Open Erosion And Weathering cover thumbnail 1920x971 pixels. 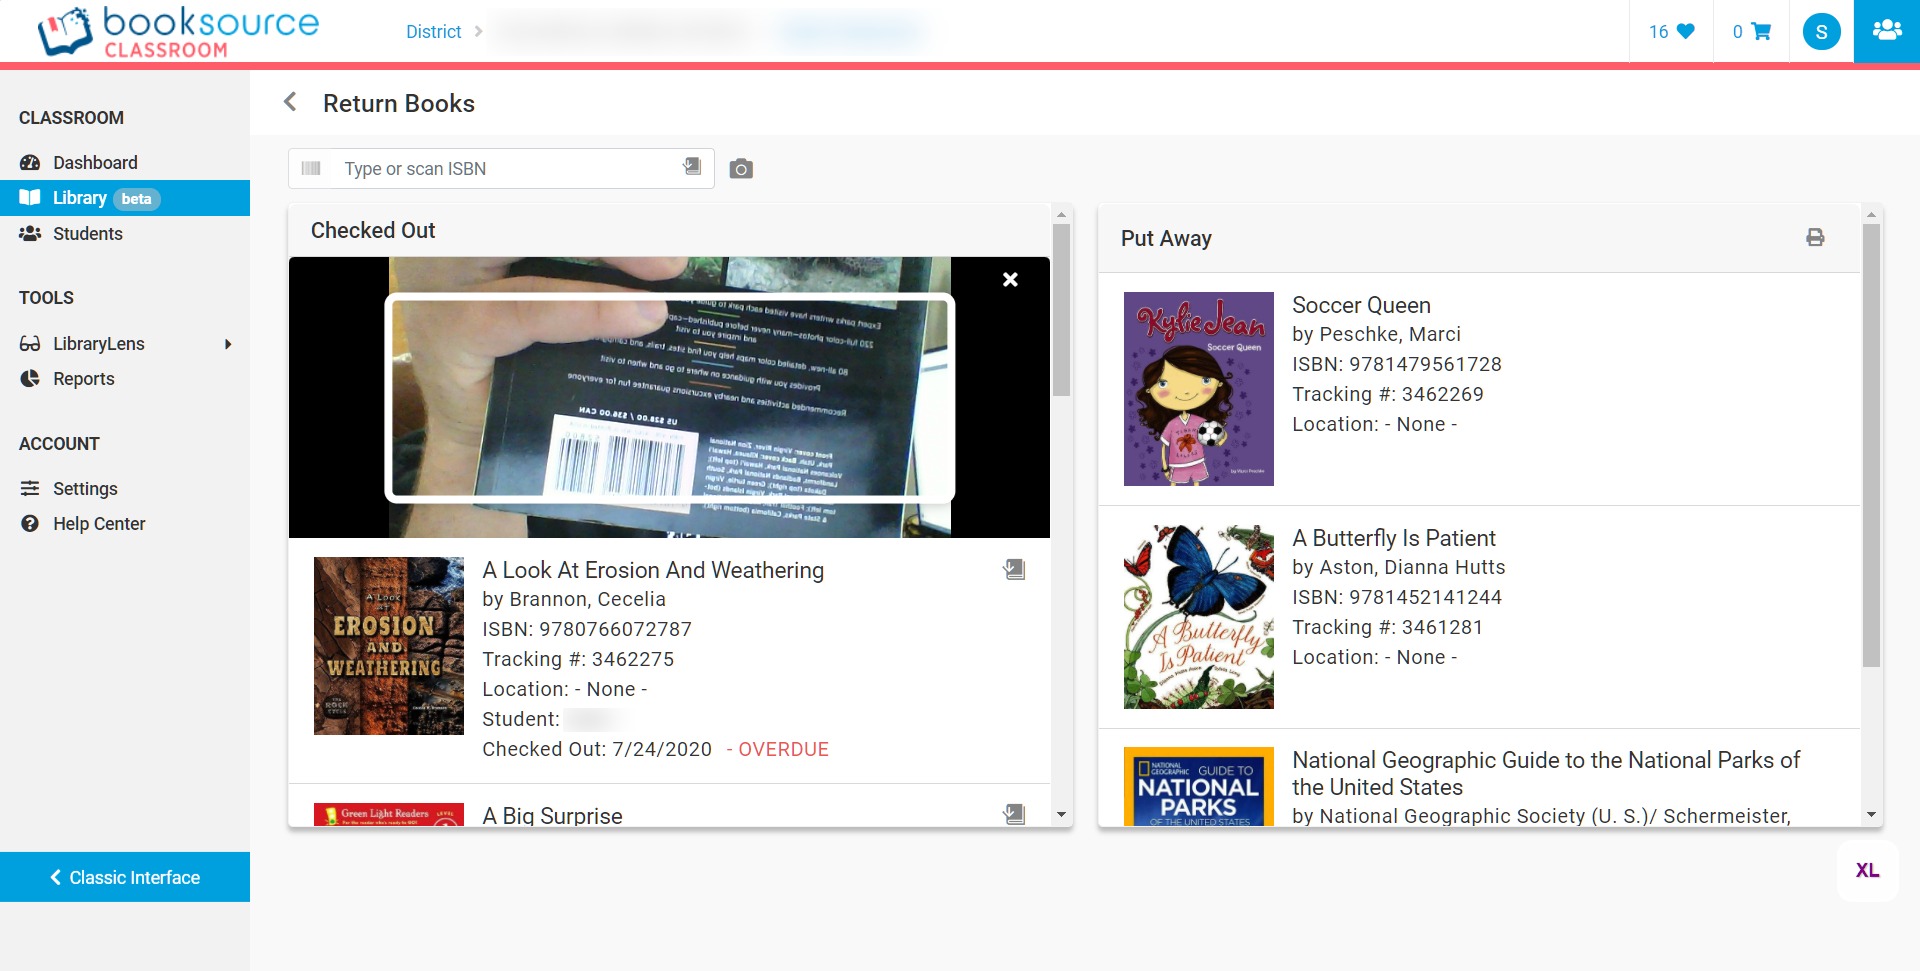[x=389, y=646]
